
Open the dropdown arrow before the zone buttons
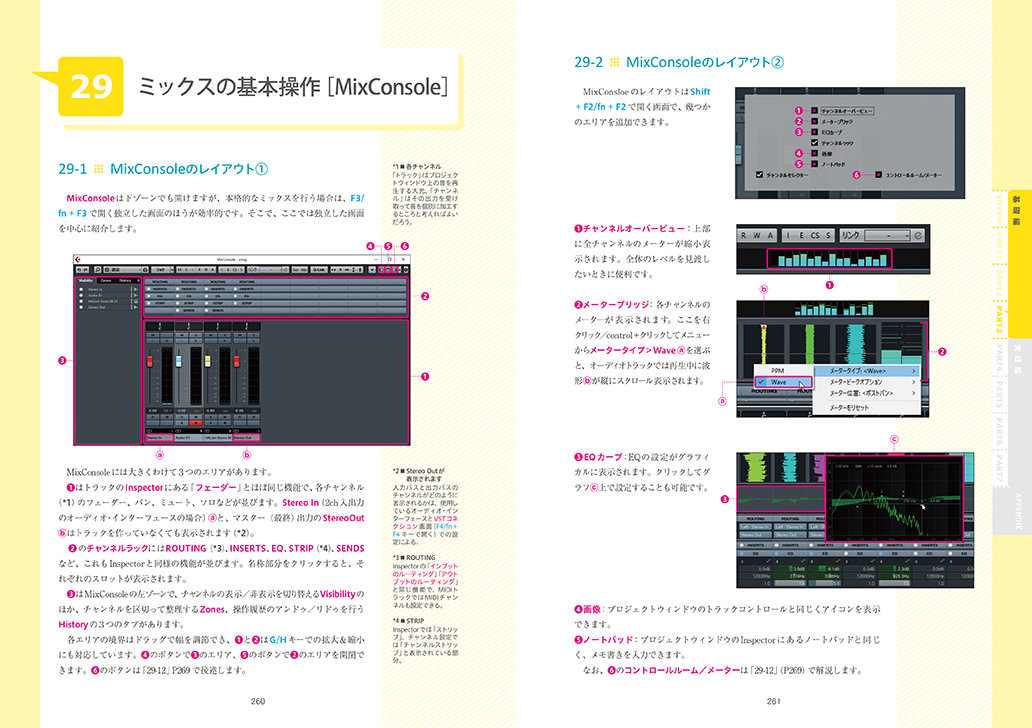[372, 270]
